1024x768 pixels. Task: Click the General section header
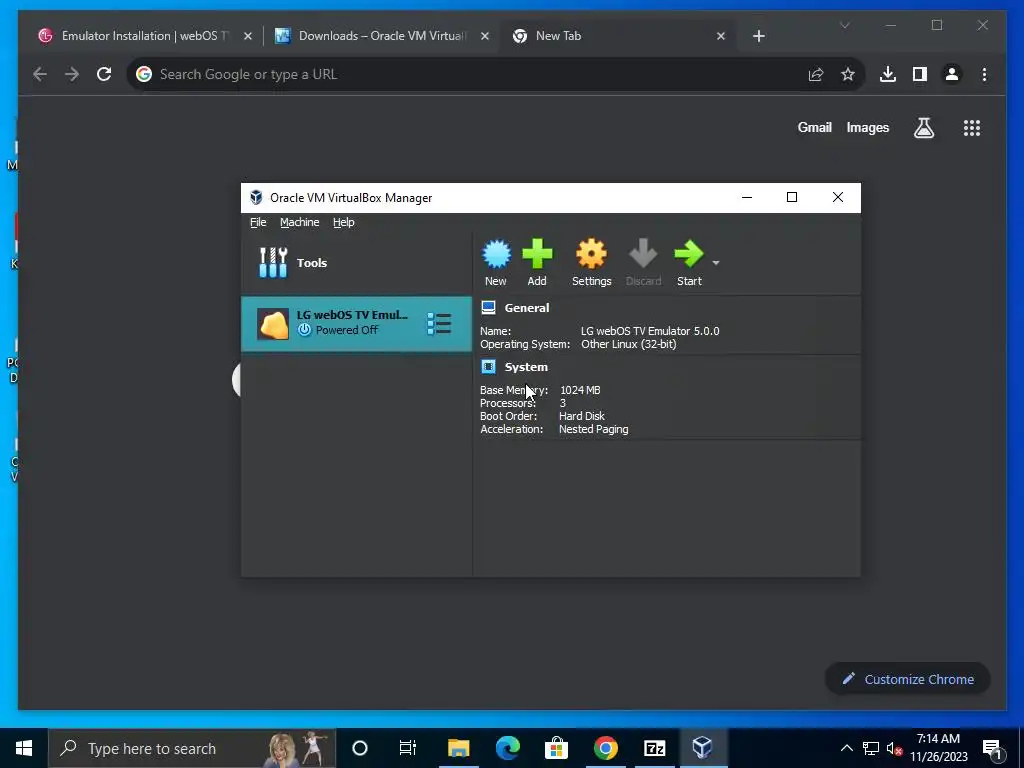point(526,308)
